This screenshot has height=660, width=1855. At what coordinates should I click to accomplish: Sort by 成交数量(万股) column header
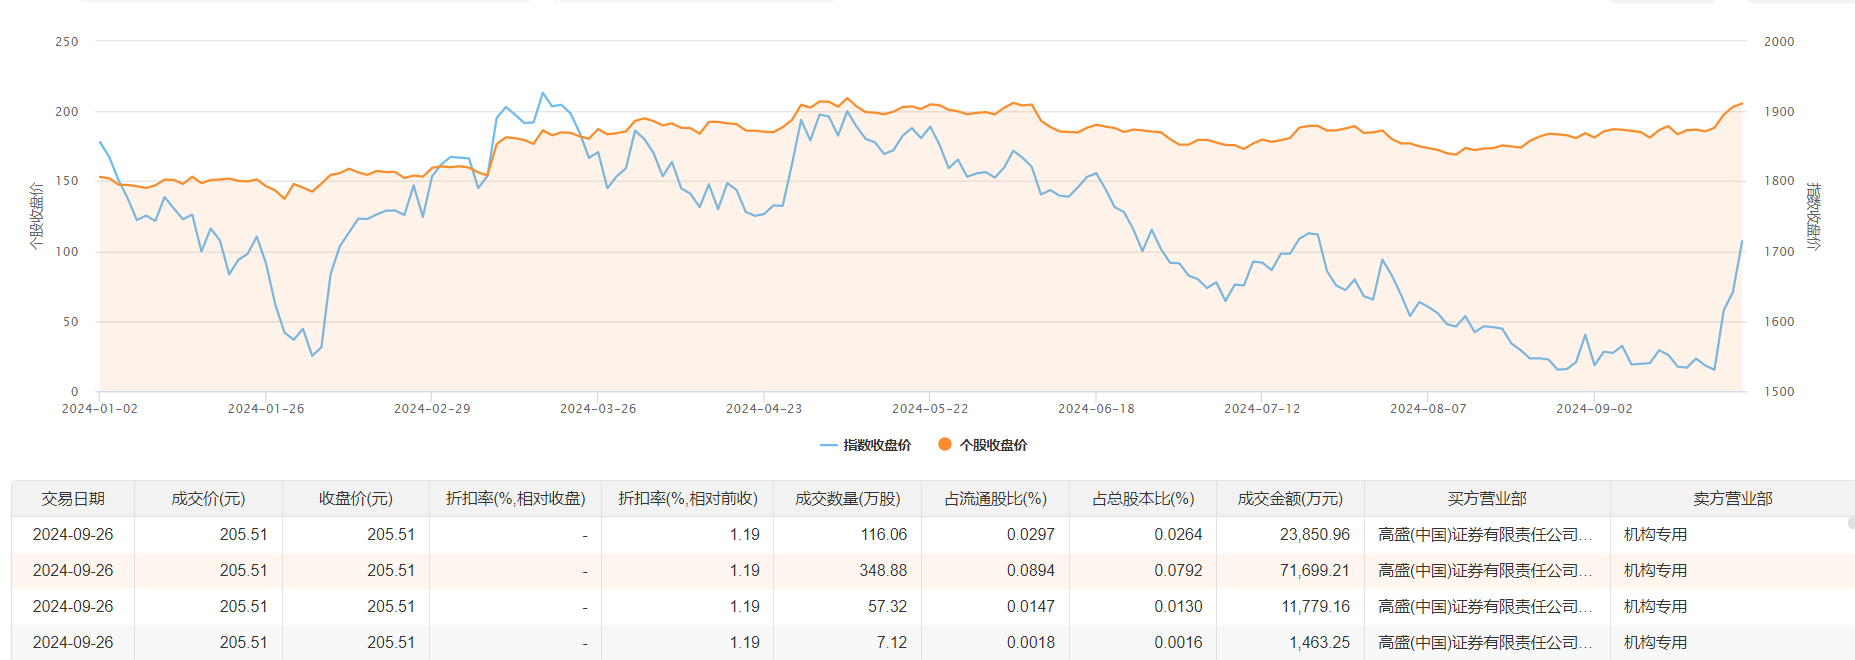tap(847, 498)
